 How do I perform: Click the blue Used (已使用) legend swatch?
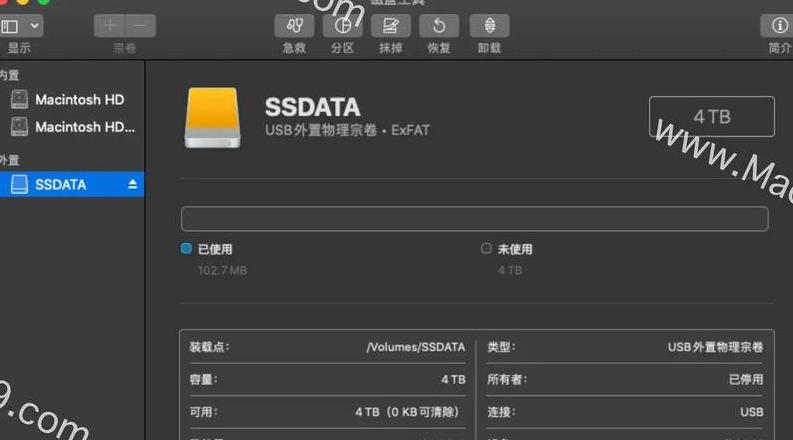[x=186, y=248]
